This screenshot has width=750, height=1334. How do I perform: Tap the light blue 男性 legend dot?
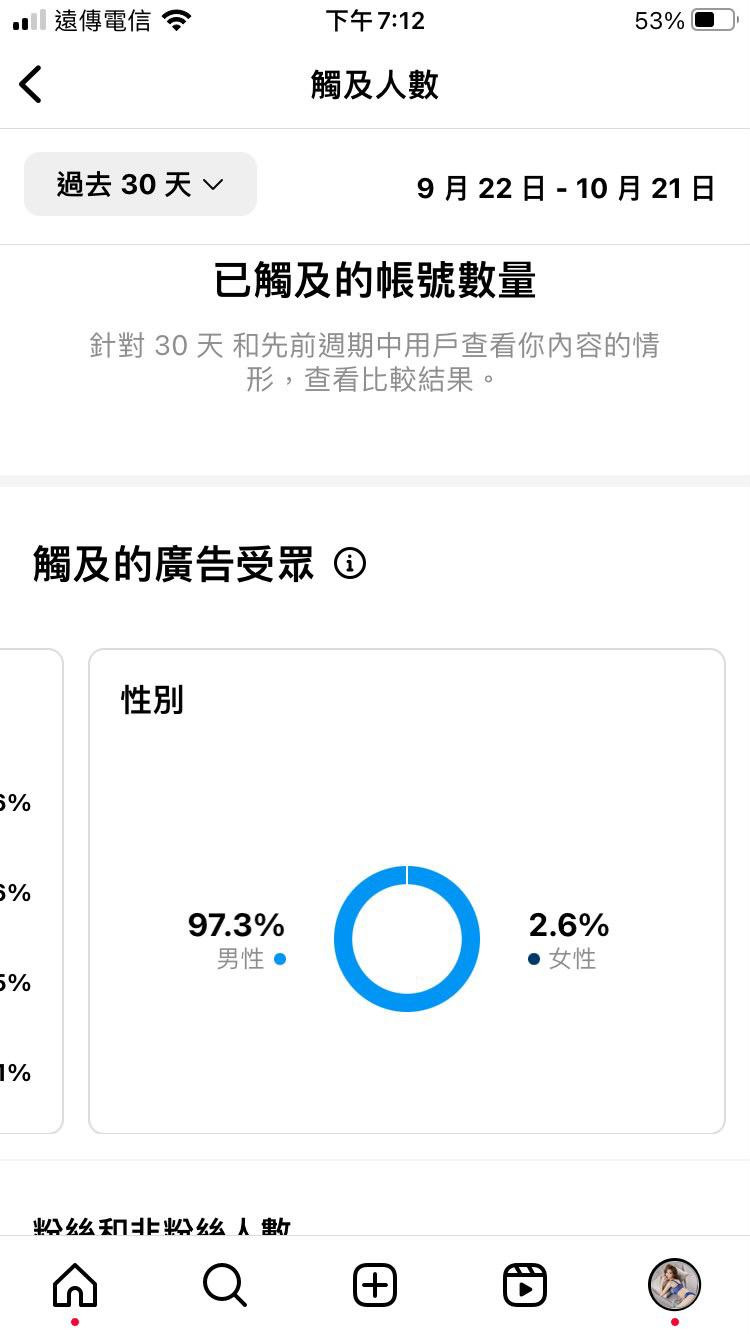coord(279,959)
